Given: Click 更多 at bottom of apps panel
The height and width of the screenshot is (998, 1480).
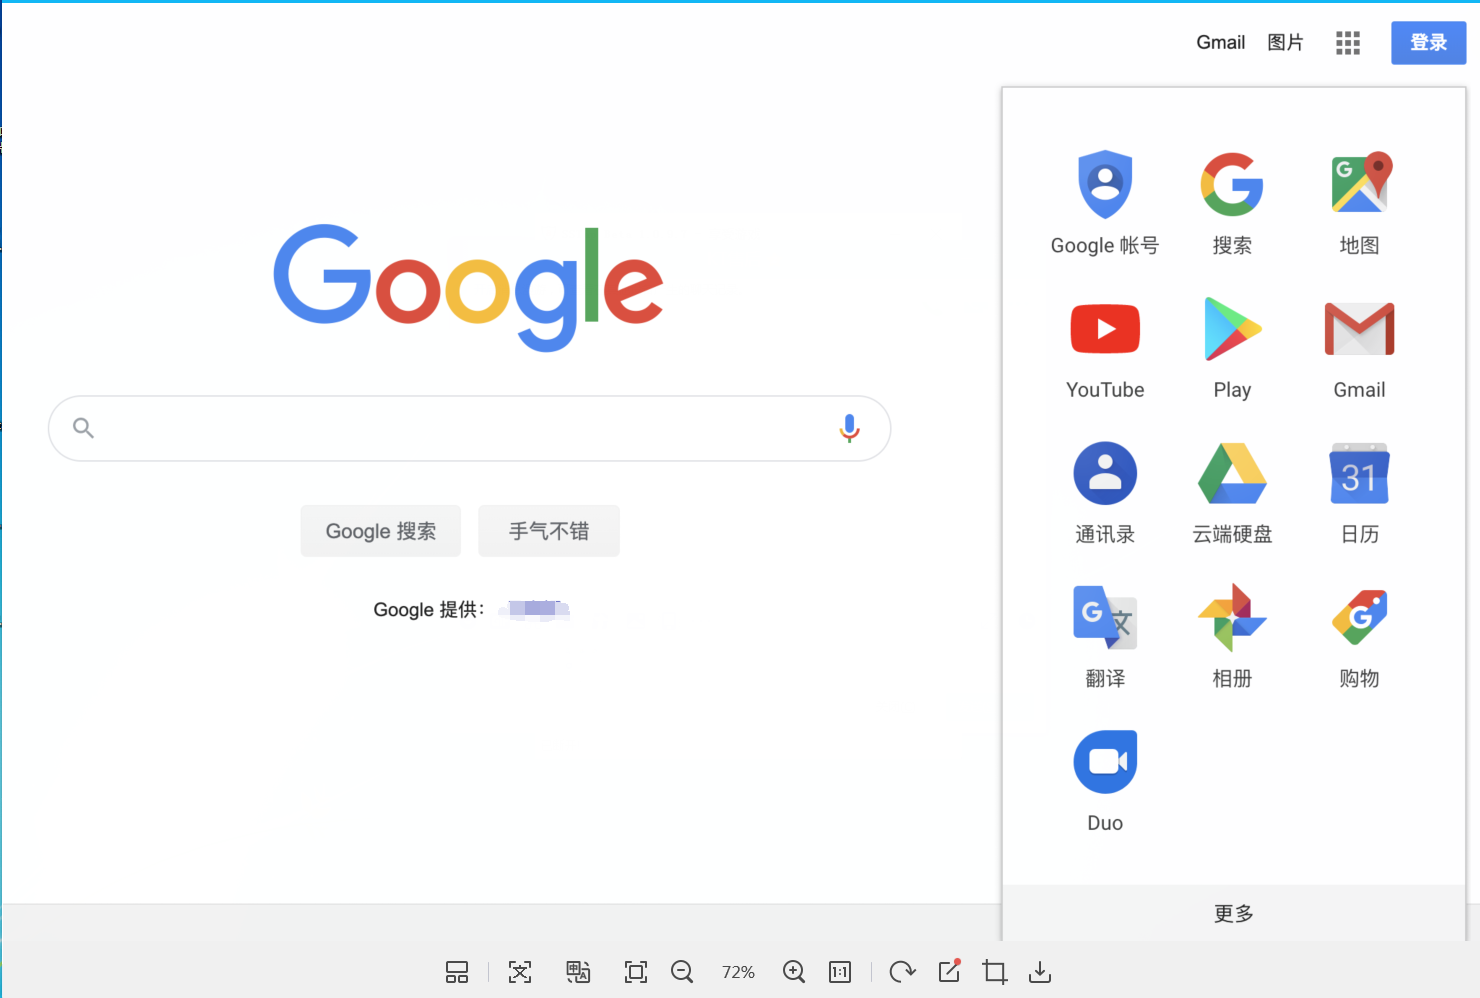Looking at the screenshot, I should (1234, 913).
